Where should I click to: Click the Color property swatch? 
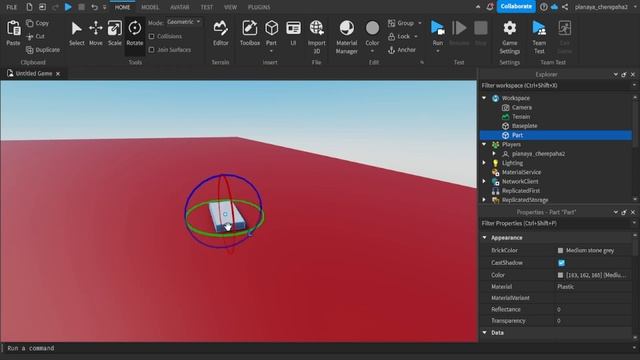pyautogui.click(x=560, y=275)
